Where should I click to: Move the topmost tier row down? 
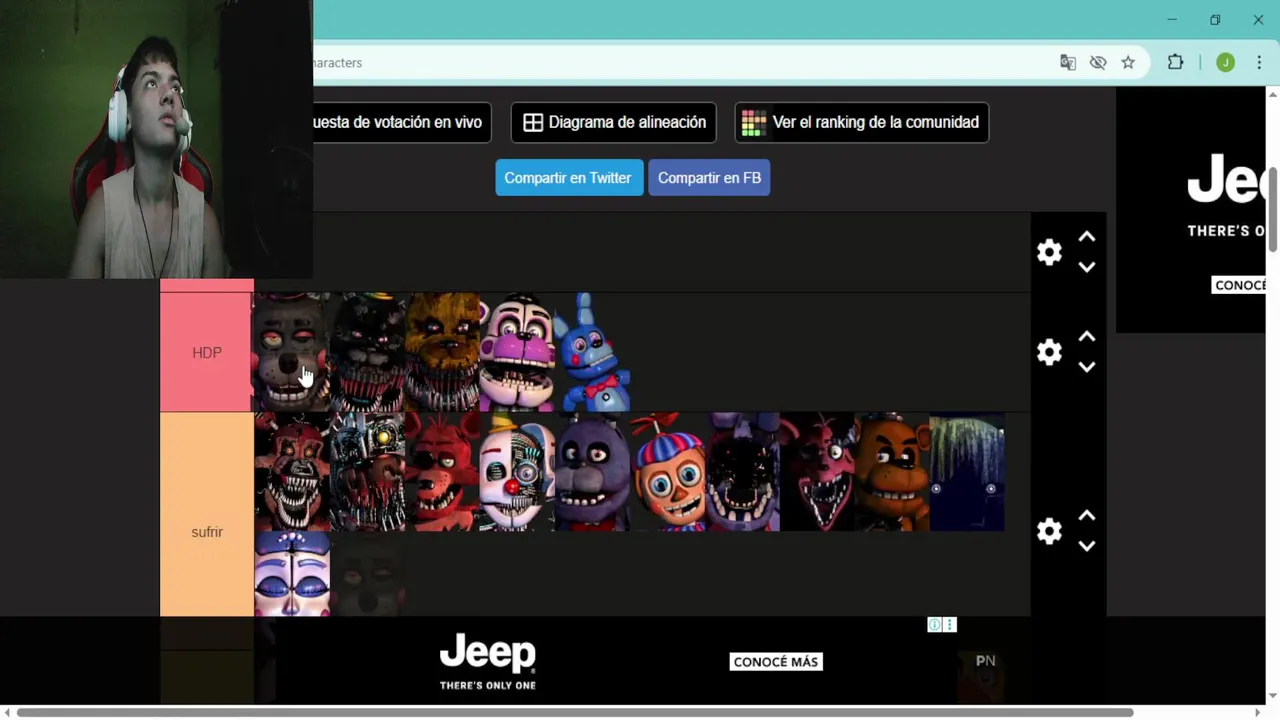tap(1087, 267)
